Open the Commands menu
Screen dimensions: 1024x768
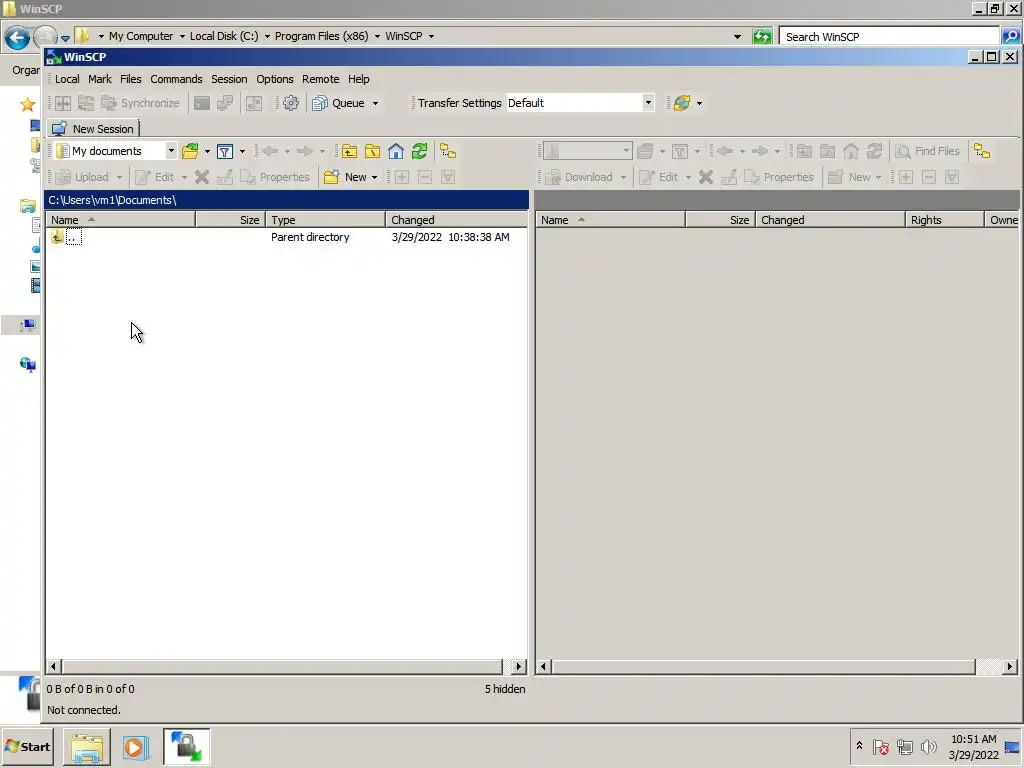[x=176, y=79]
